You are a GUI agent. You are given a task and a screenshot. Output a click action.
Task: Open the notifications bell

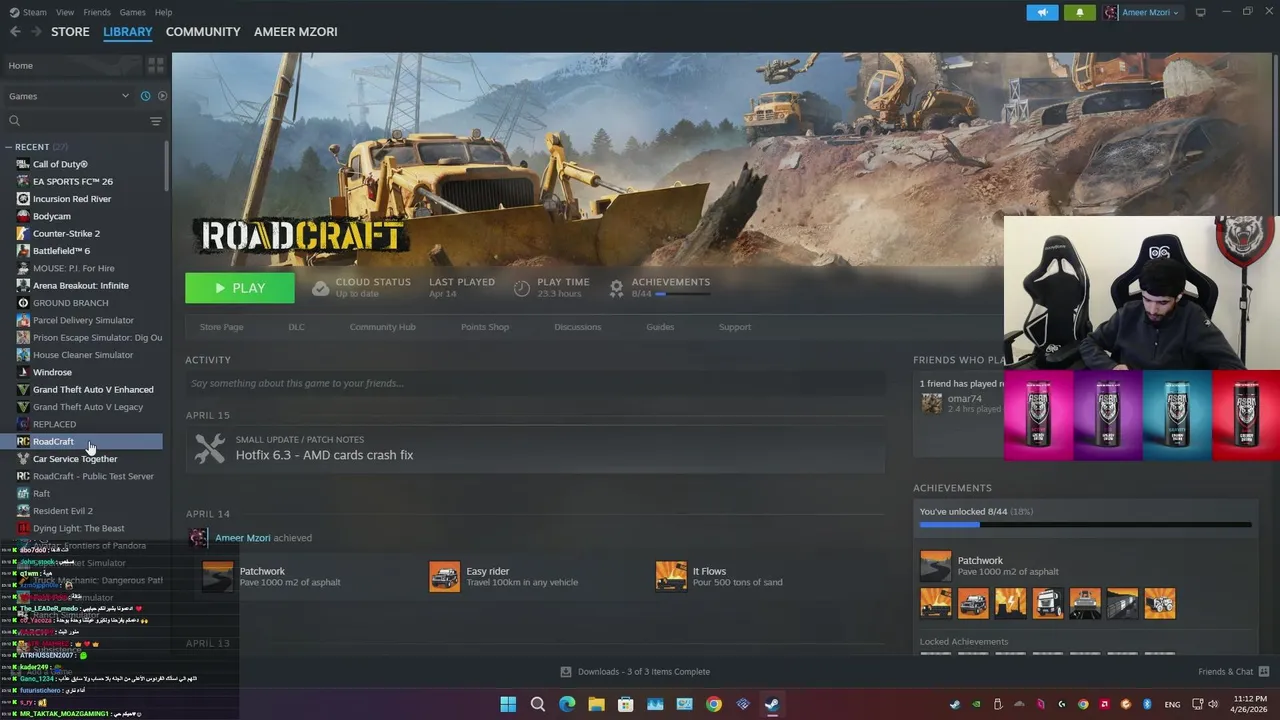1079,13
